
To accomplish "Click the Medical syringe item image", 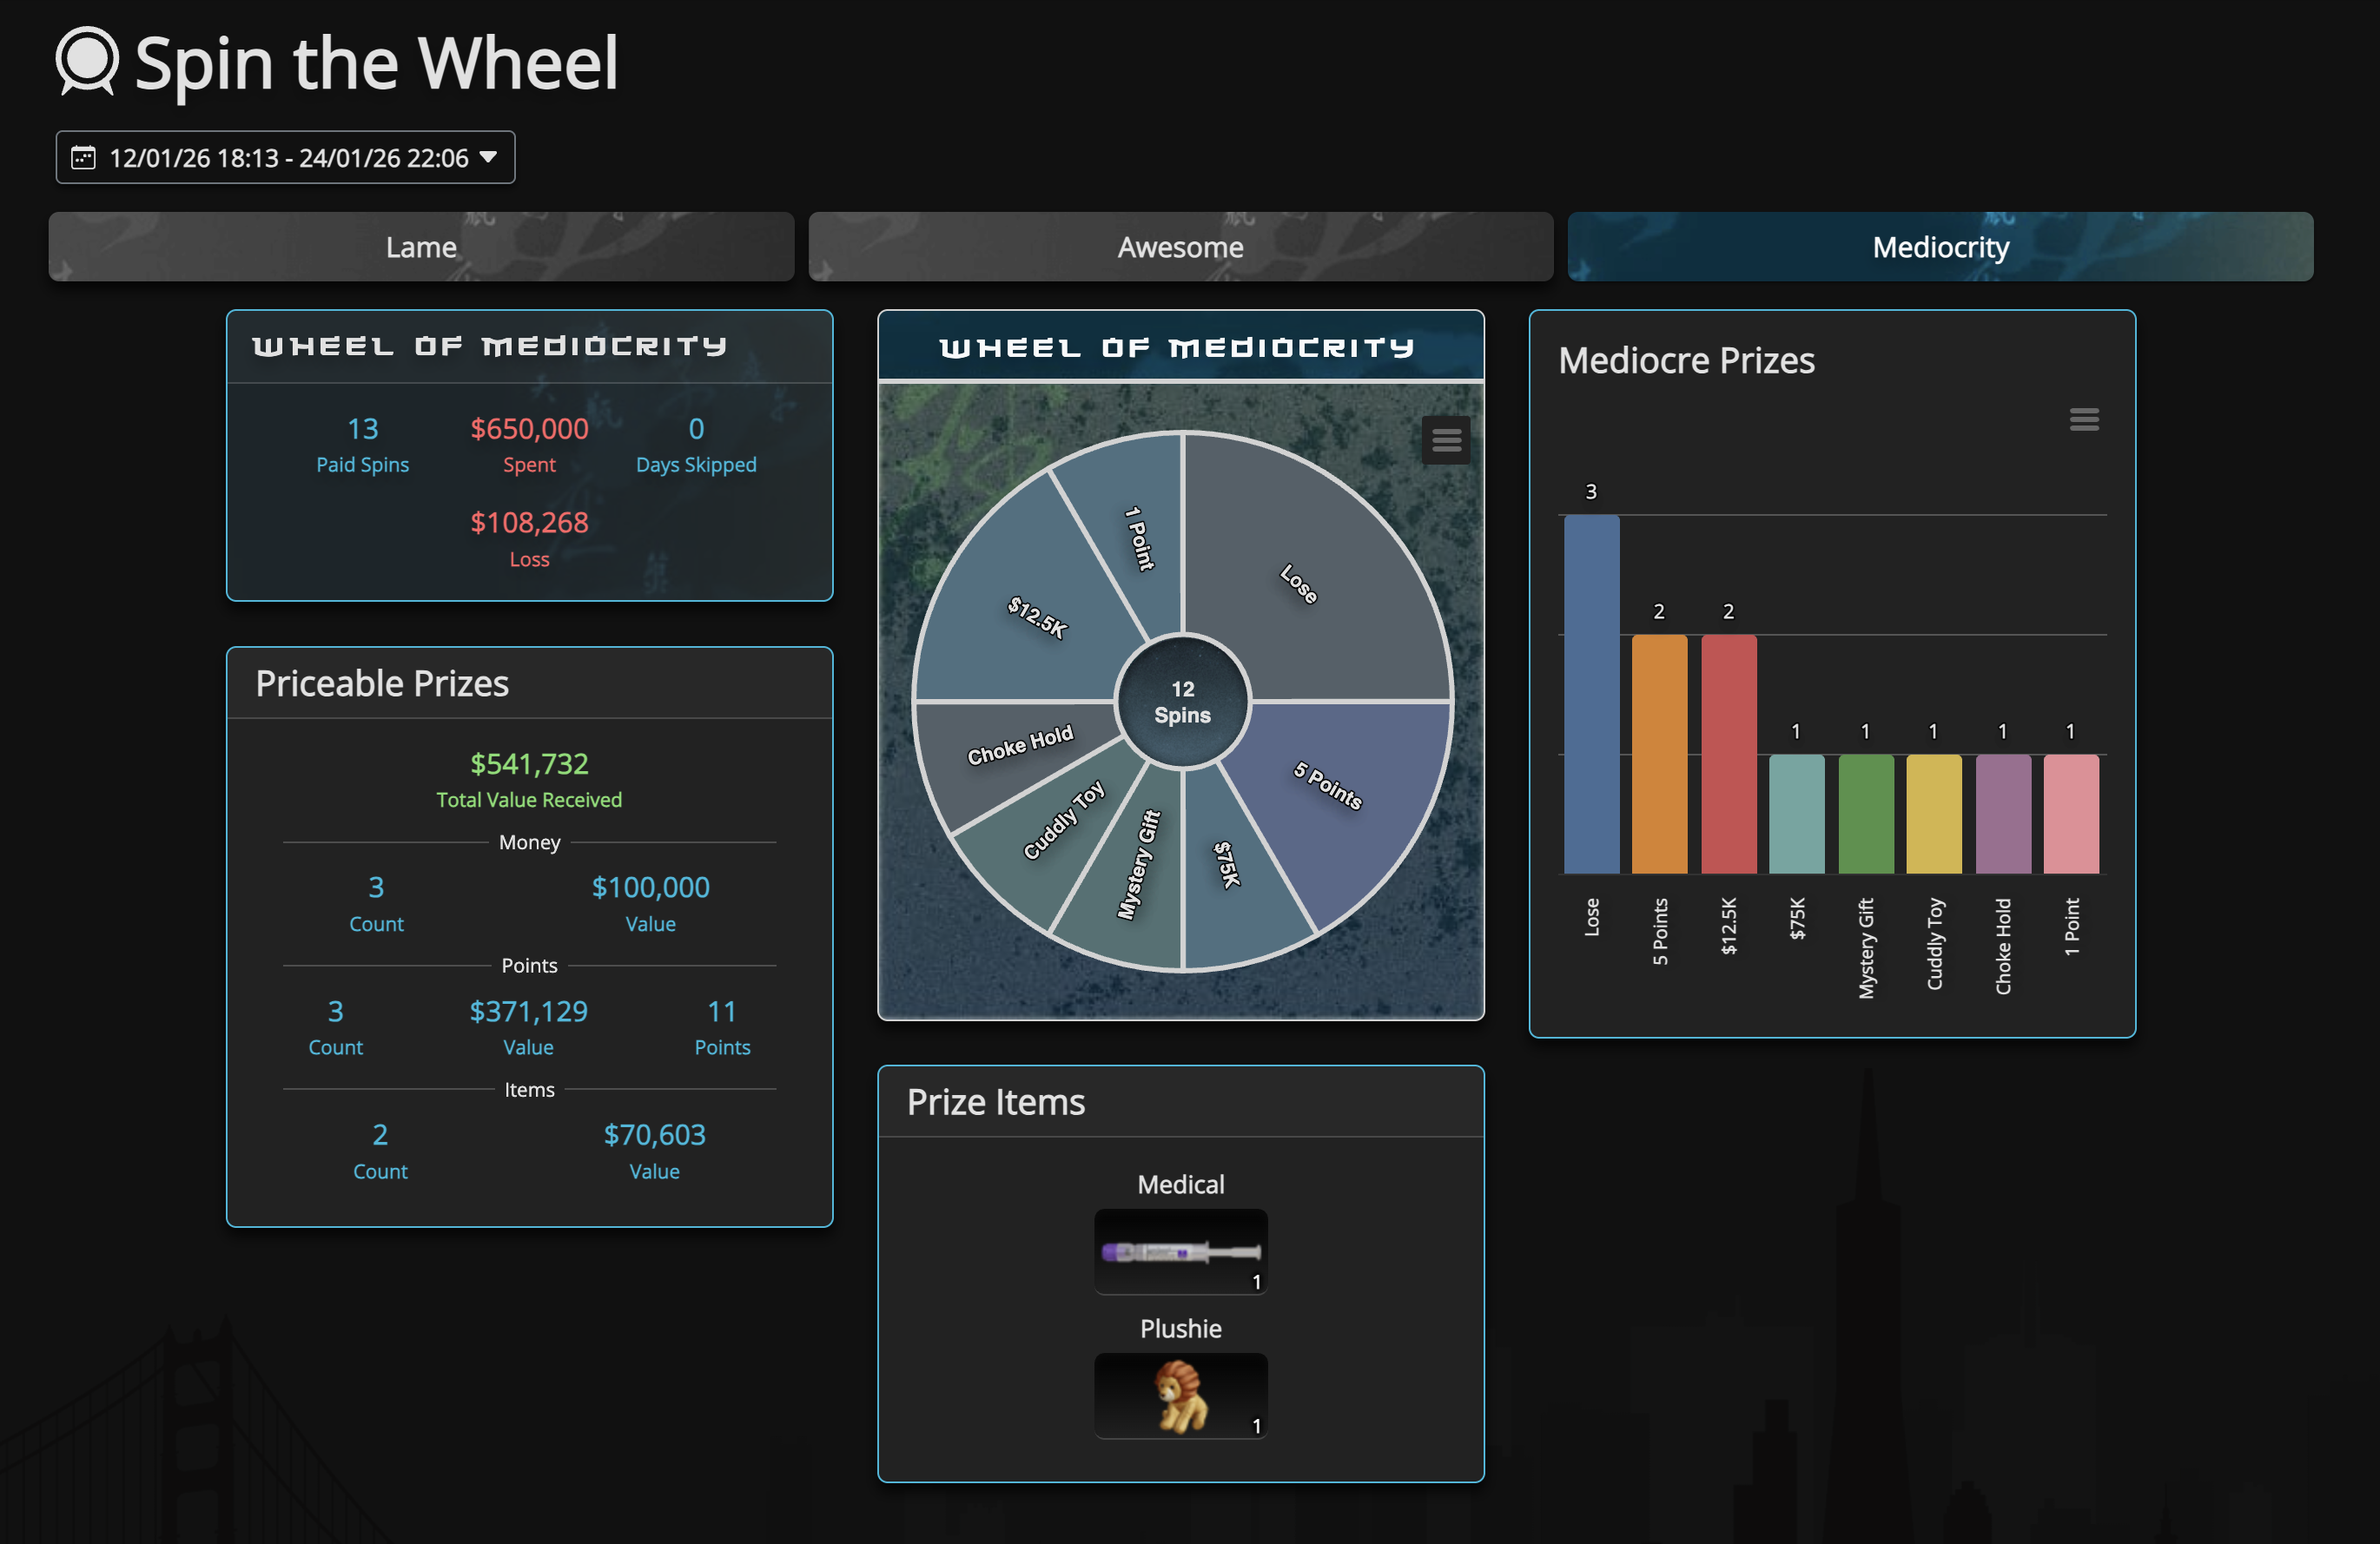I will (1180, 1251).
